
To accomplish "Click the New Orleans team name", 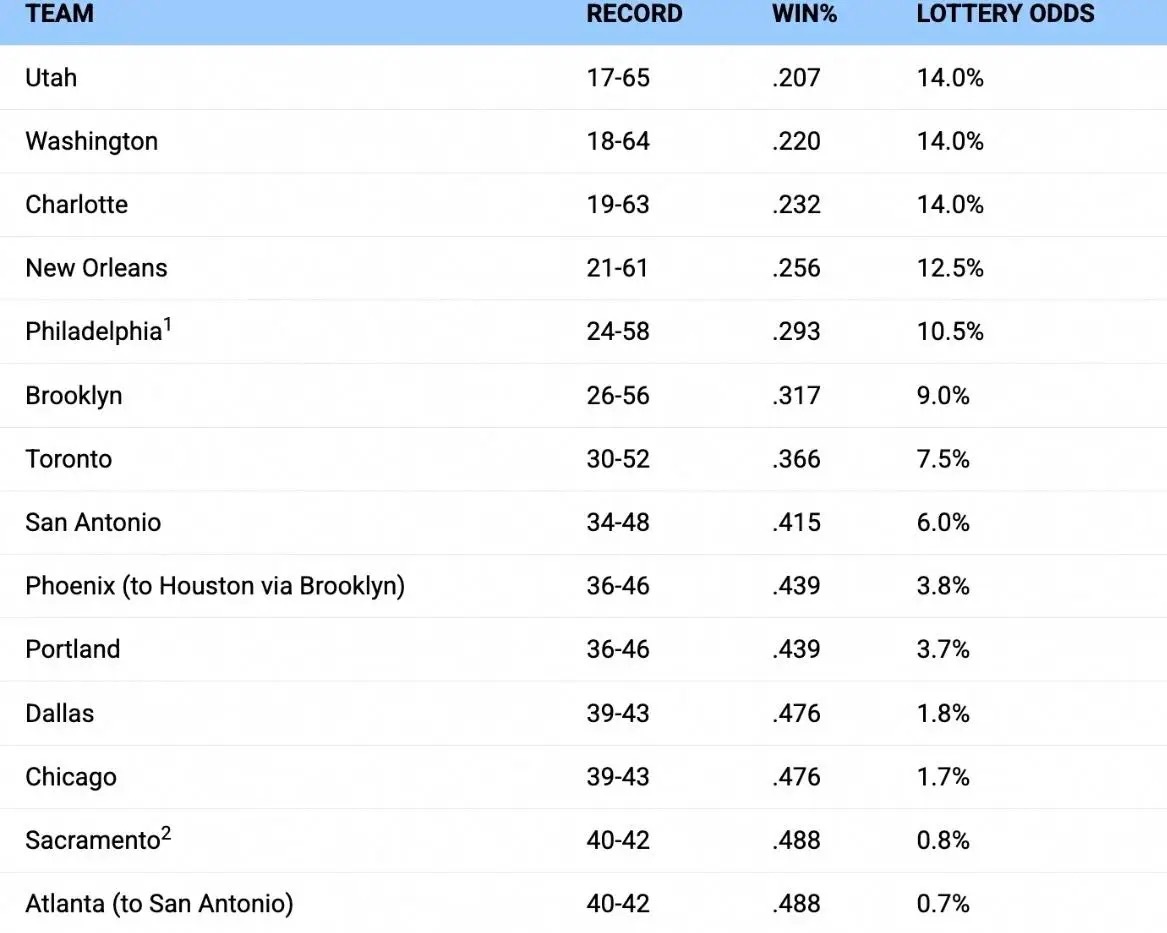I will click(x=96, y=268).
